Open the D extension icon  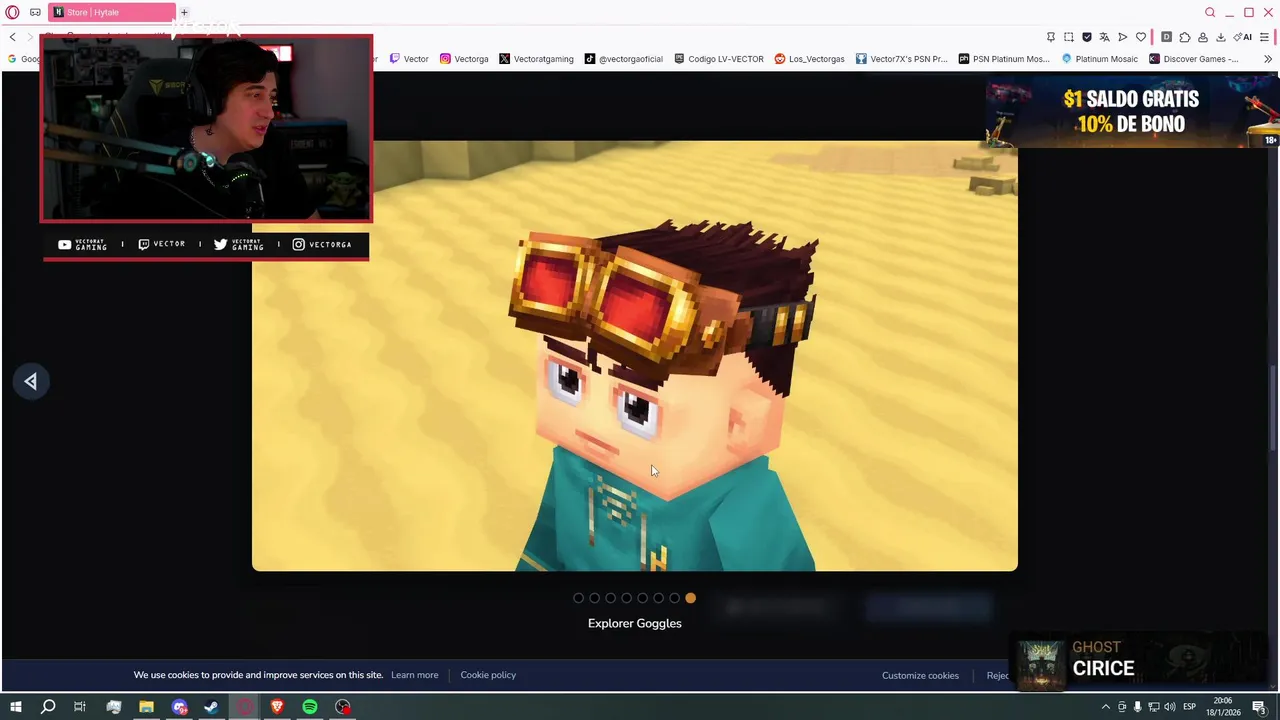coord(1166,37)
